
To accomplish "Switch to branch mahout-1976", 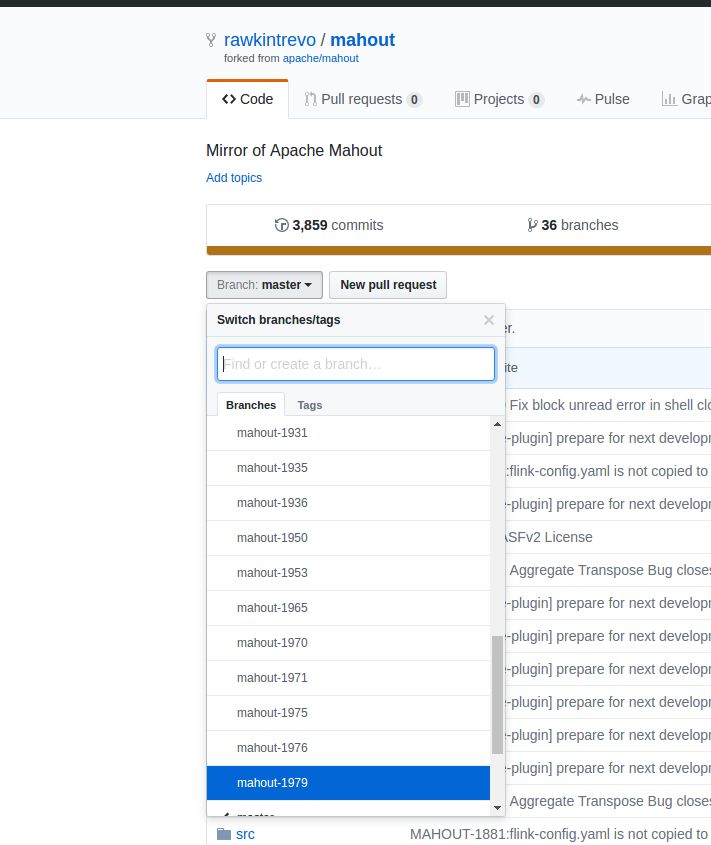I will 349,749.
